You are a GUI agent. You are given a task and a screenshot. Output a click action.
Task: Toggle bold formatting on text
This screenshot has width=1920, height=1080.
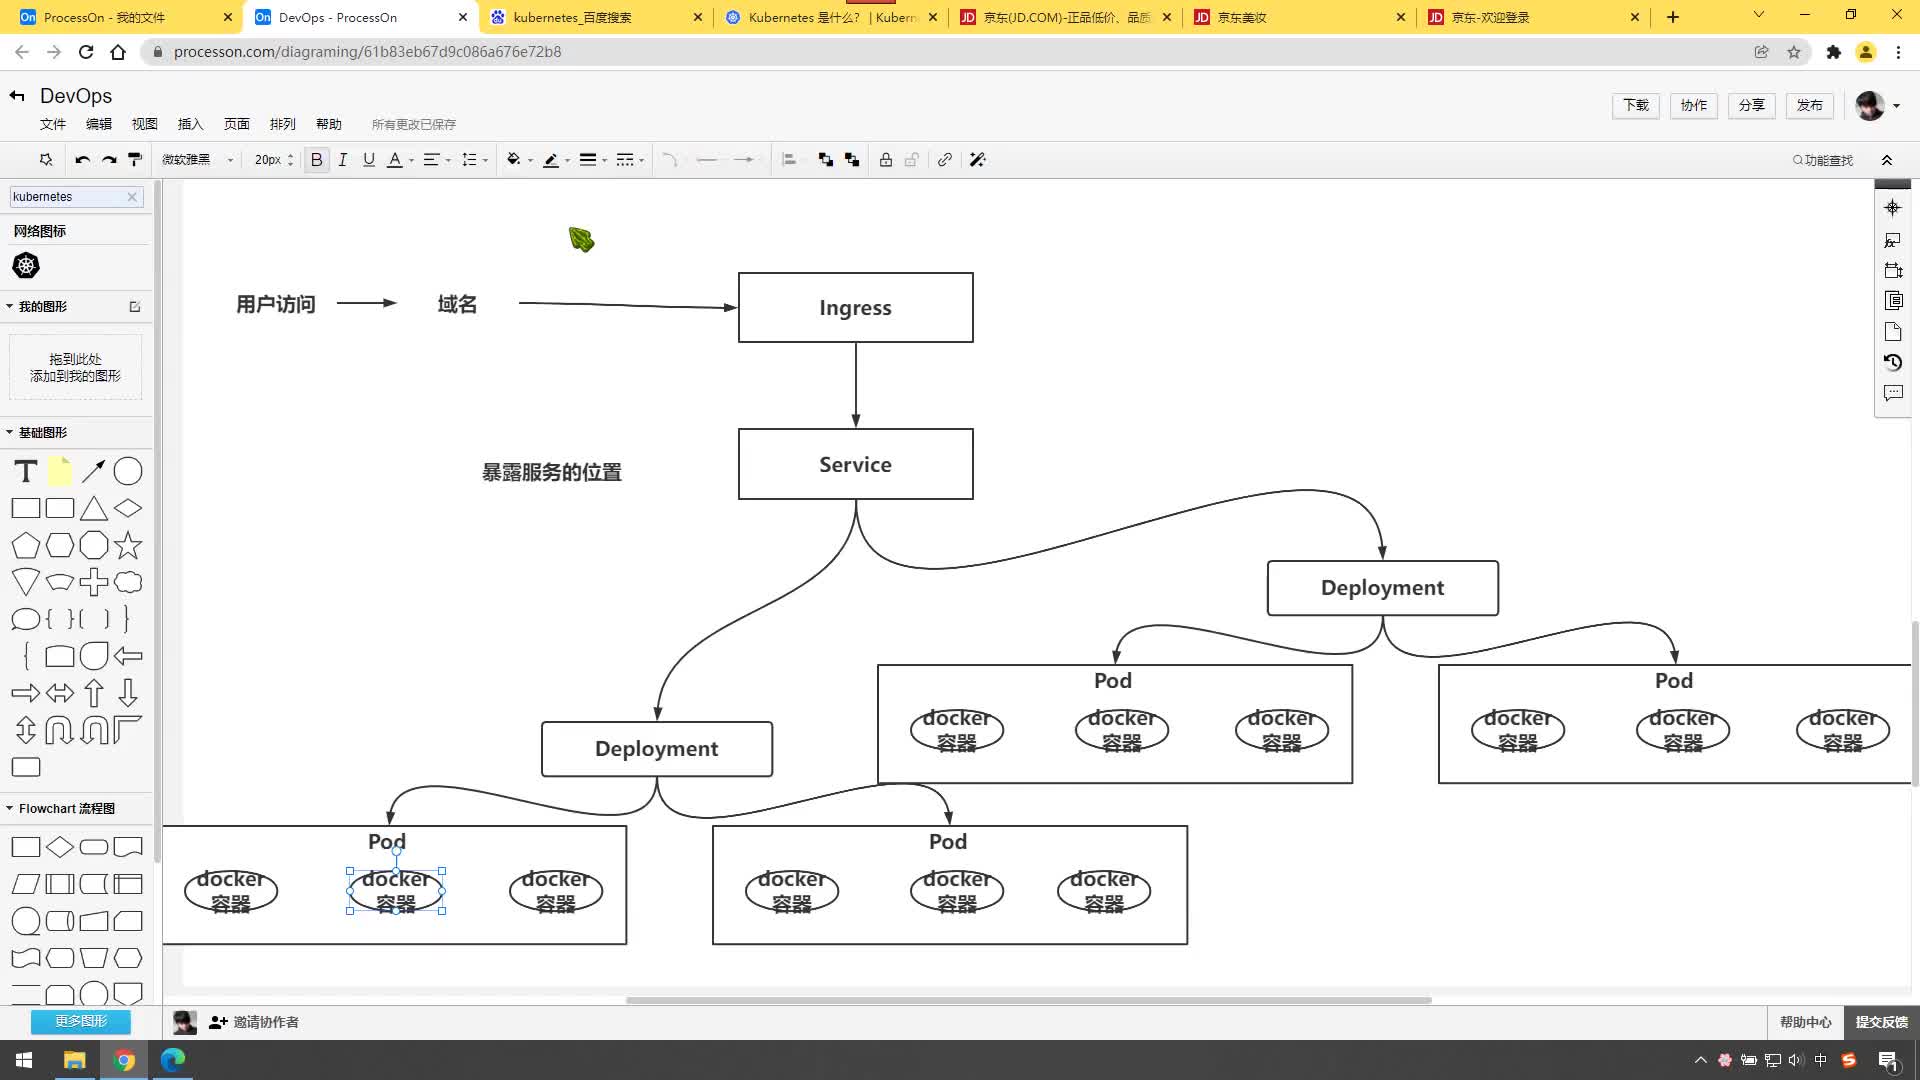(x=316, y=160)
